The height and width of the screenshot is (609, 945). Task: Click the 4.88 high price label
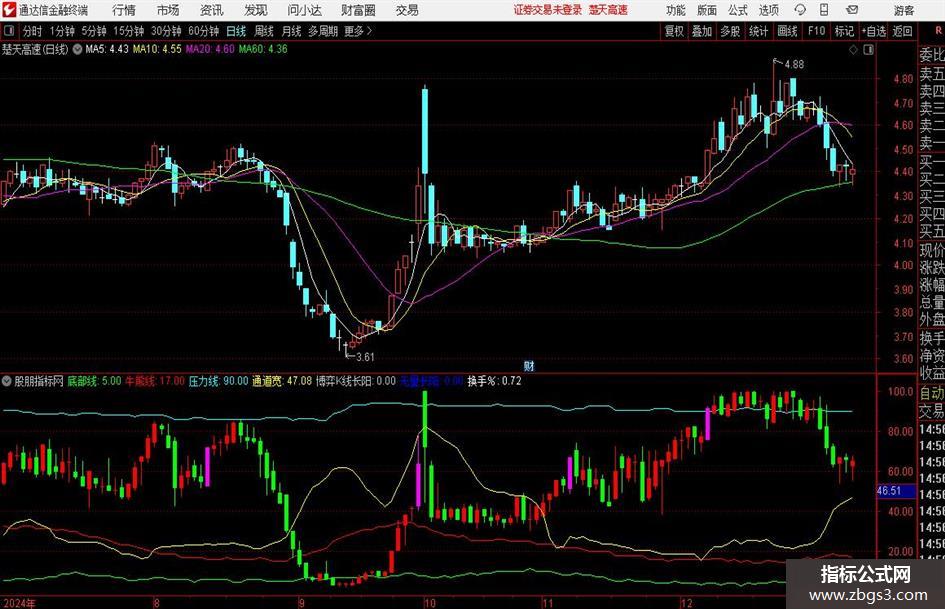coord(794,64)
